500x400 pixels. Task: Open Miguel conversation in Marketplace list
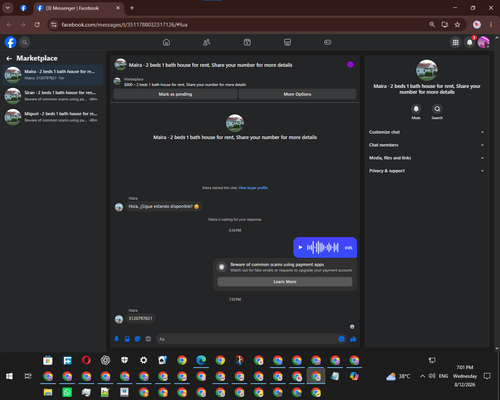pyautogui.click(x=53, y=117)
